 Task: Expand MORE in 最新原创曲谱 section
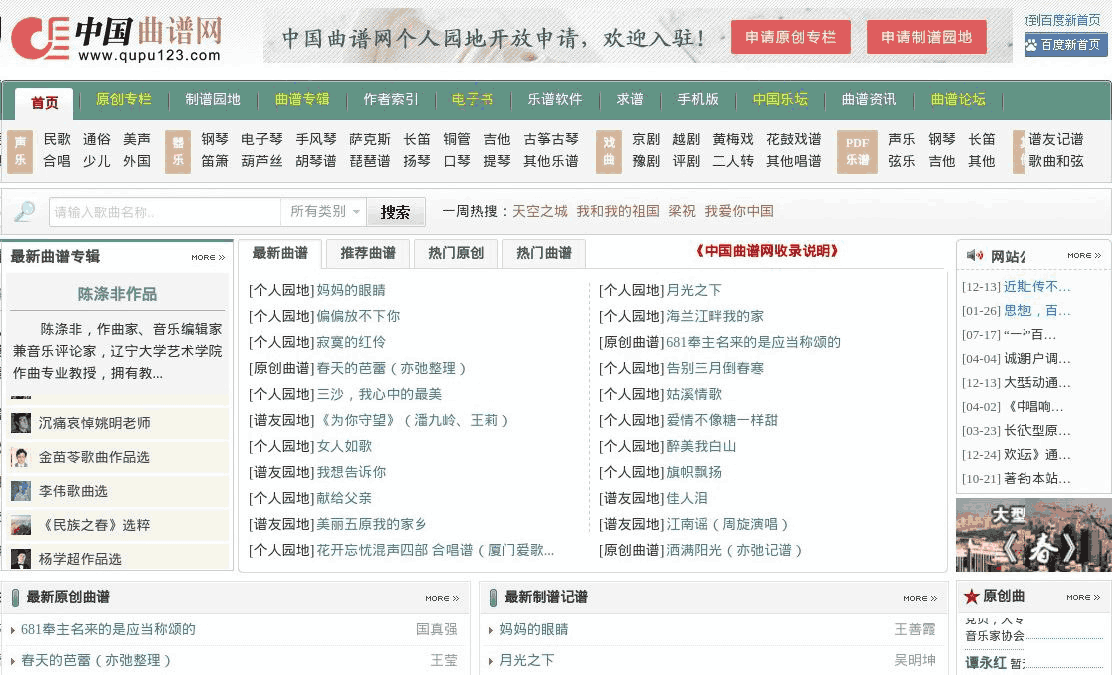442,598
